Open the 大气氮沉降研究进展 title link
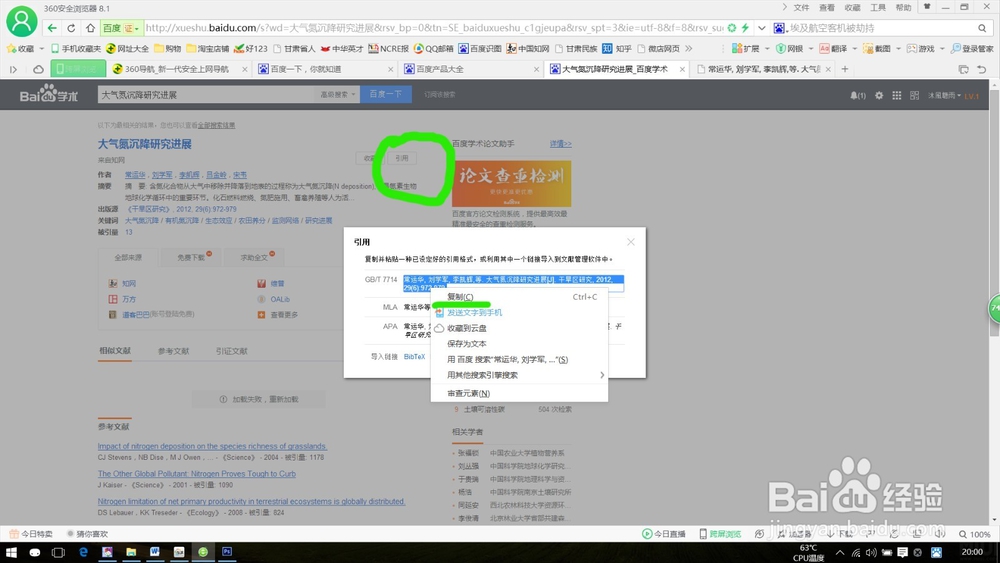1000x563 pixels. (145, 144)
